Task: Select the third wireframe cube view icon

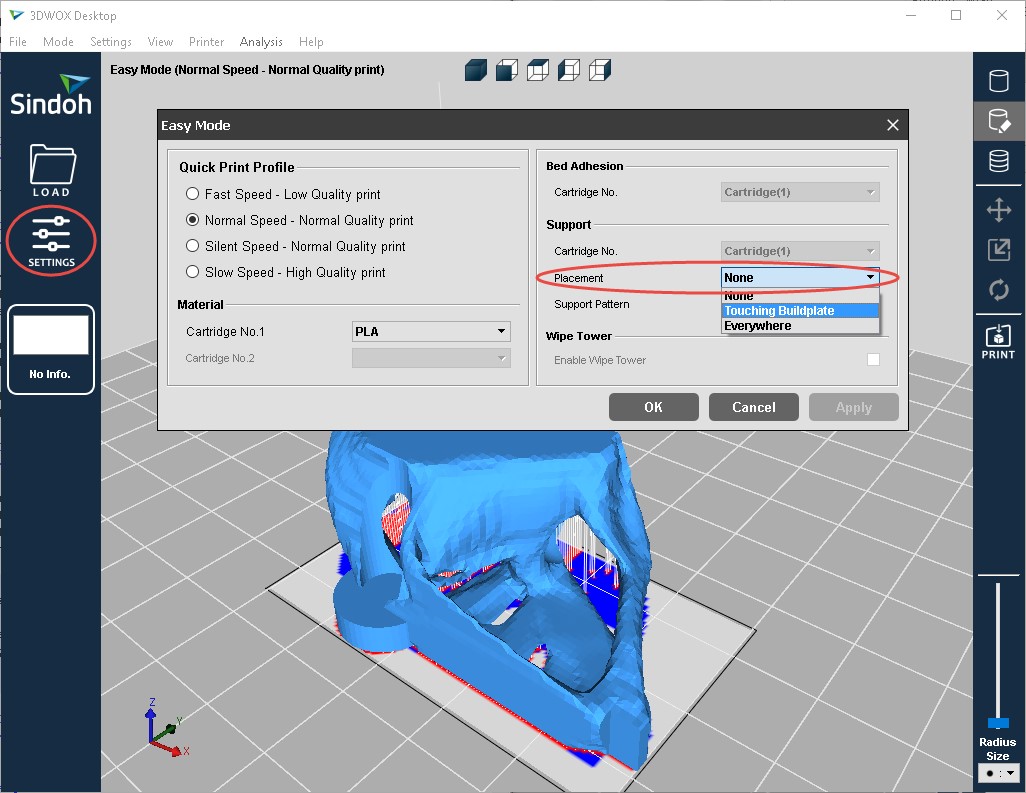Action: 538,70
